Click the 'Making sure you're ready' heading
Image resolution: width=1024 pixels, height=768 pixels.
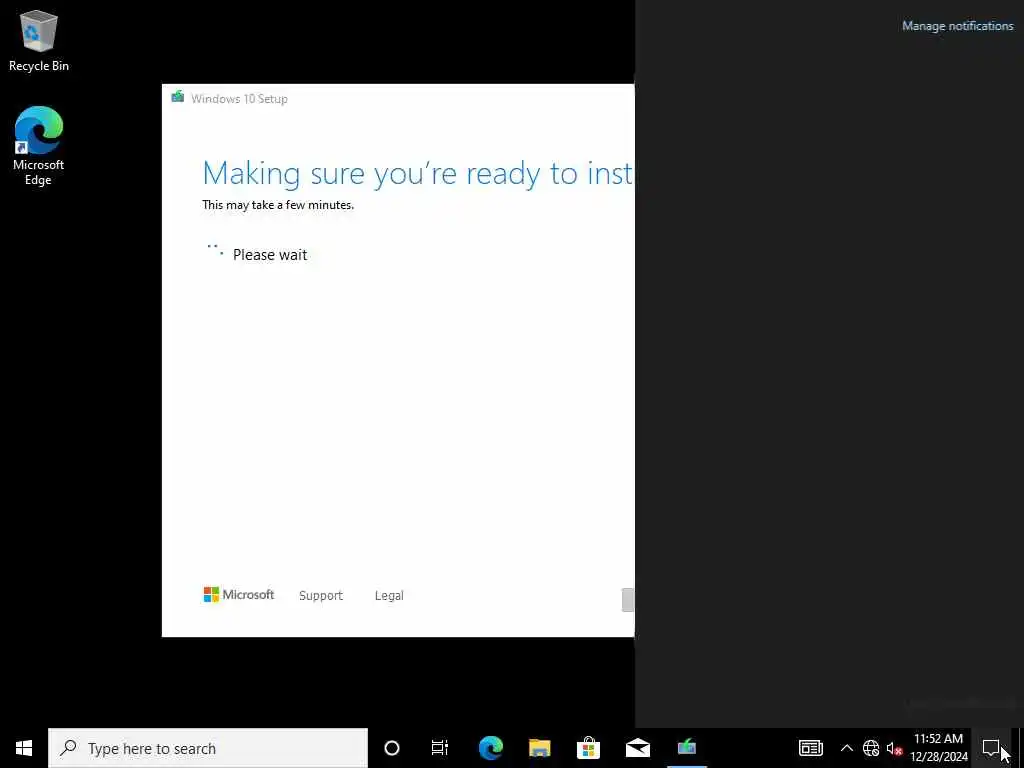pyautogui.click(x=418, y=174)
